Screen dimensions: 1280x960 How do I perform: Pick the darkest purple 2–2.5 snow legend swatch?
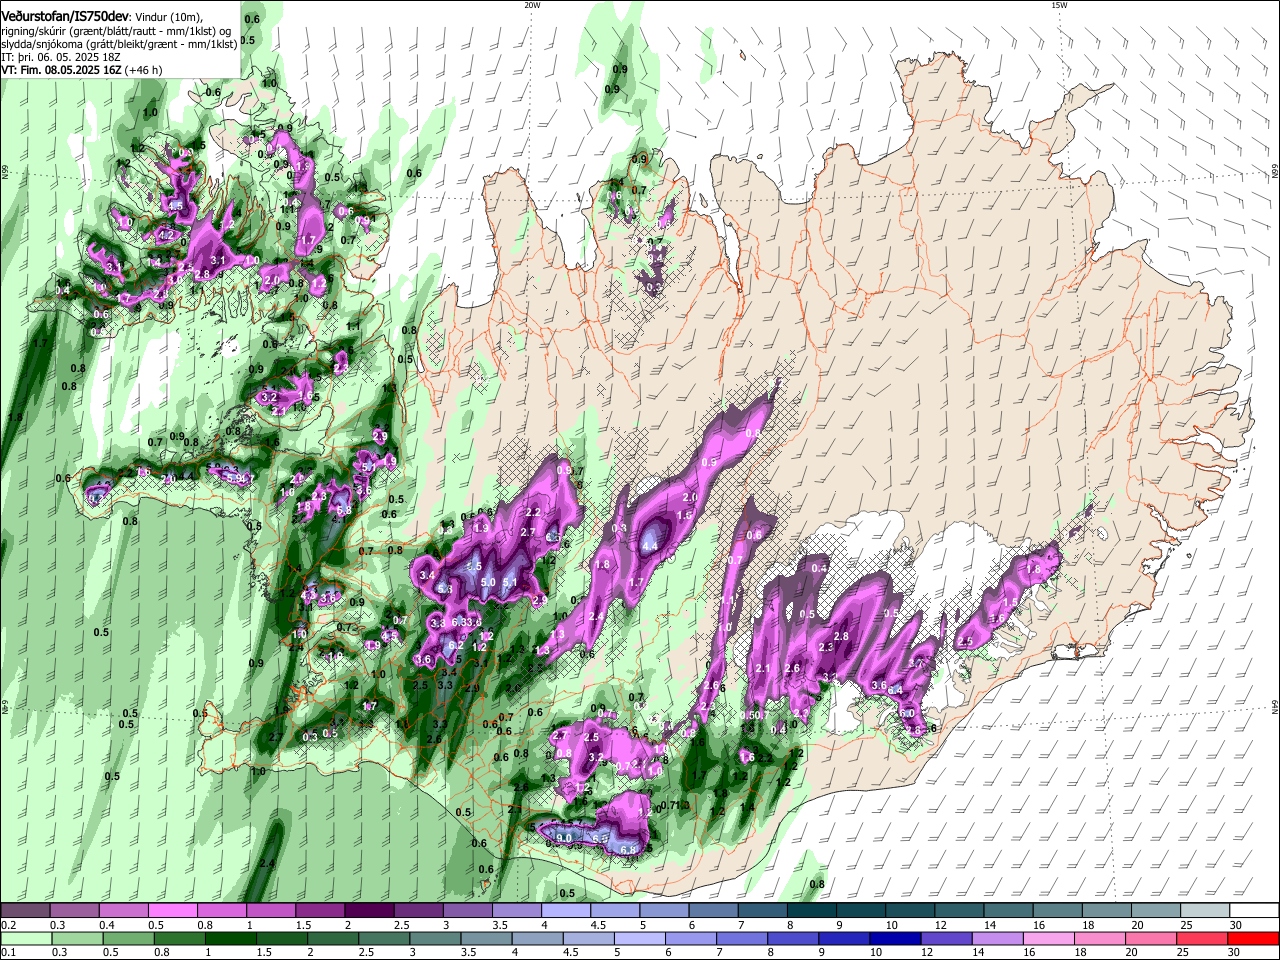click(369, 911)
